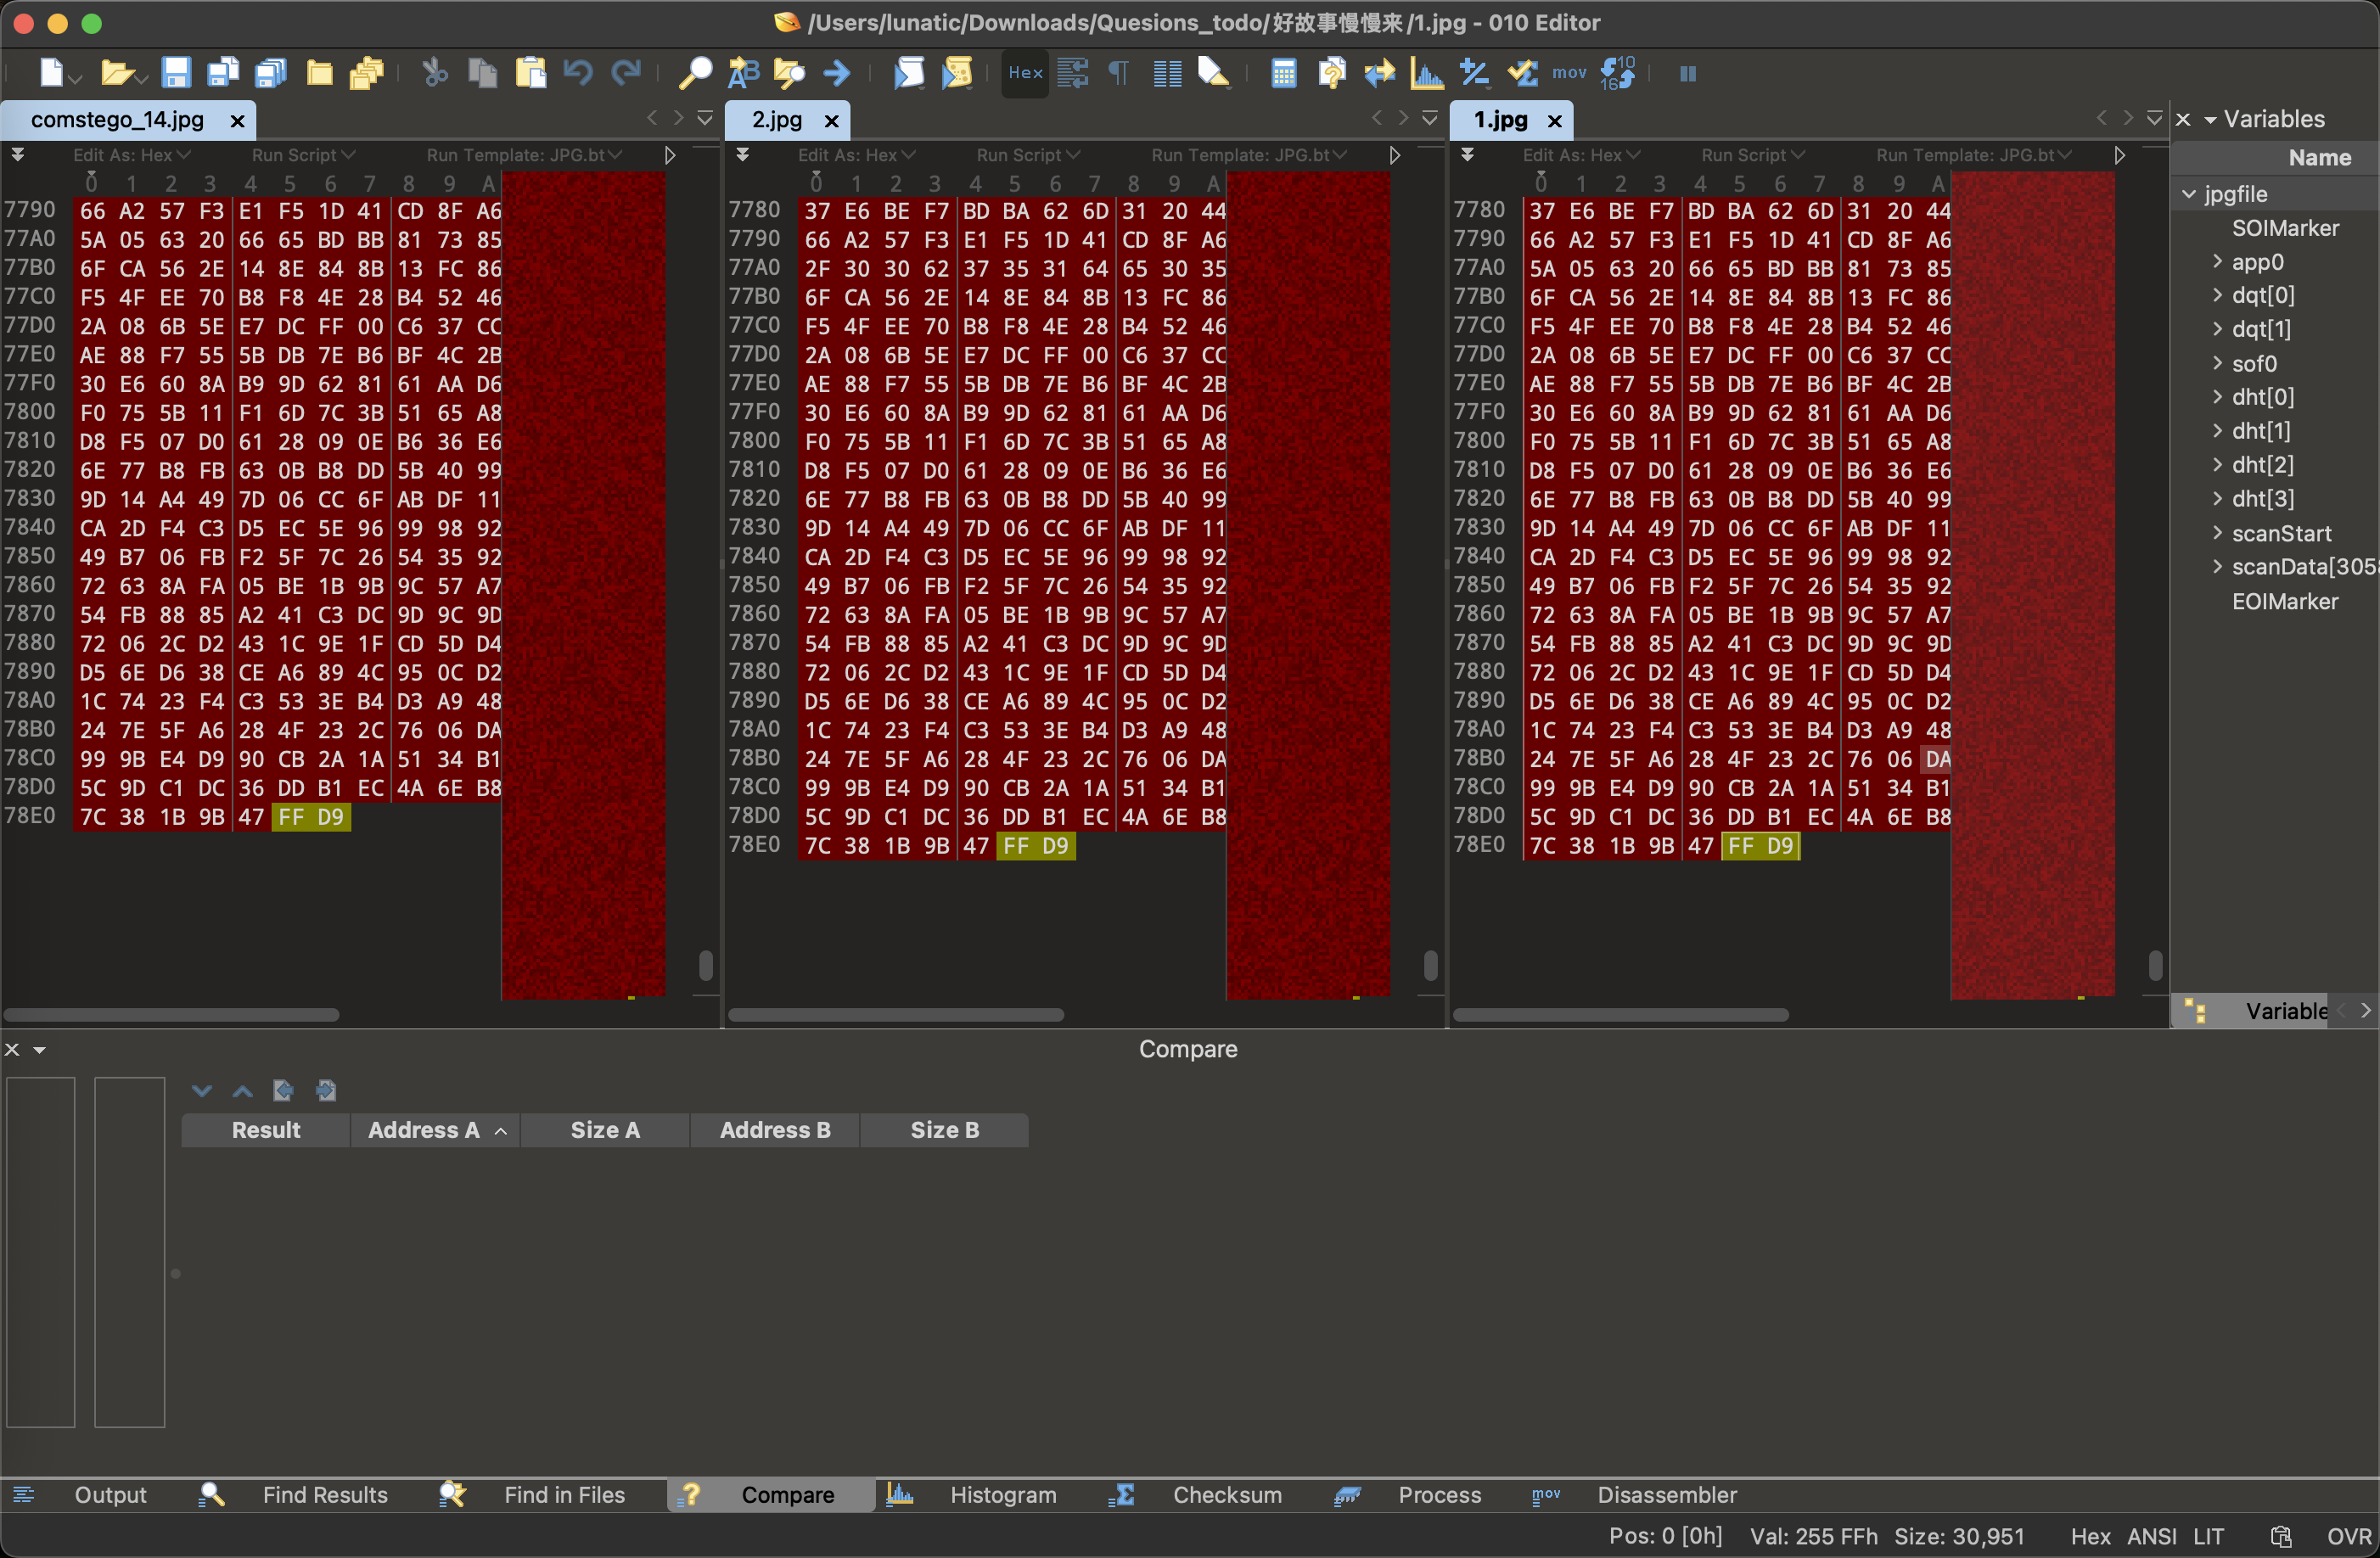Viewport: 2380px width, 1558px height.
Task: Select the EOIMarker variable row
Action: coord(2284,601)
